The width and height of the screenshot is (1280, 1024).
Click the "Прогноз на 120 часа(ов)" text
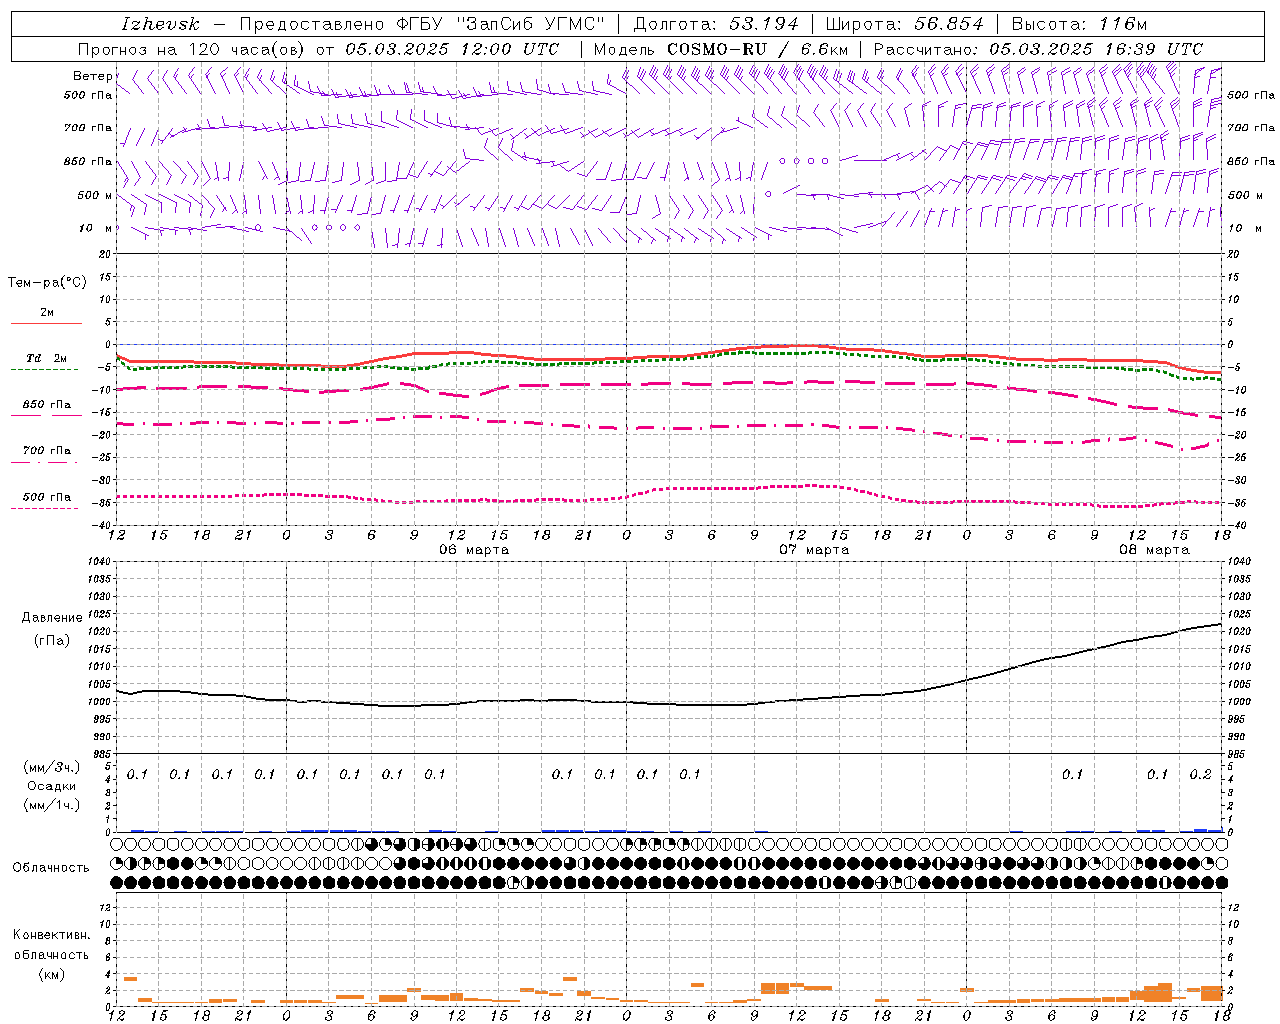pos(192,49)
